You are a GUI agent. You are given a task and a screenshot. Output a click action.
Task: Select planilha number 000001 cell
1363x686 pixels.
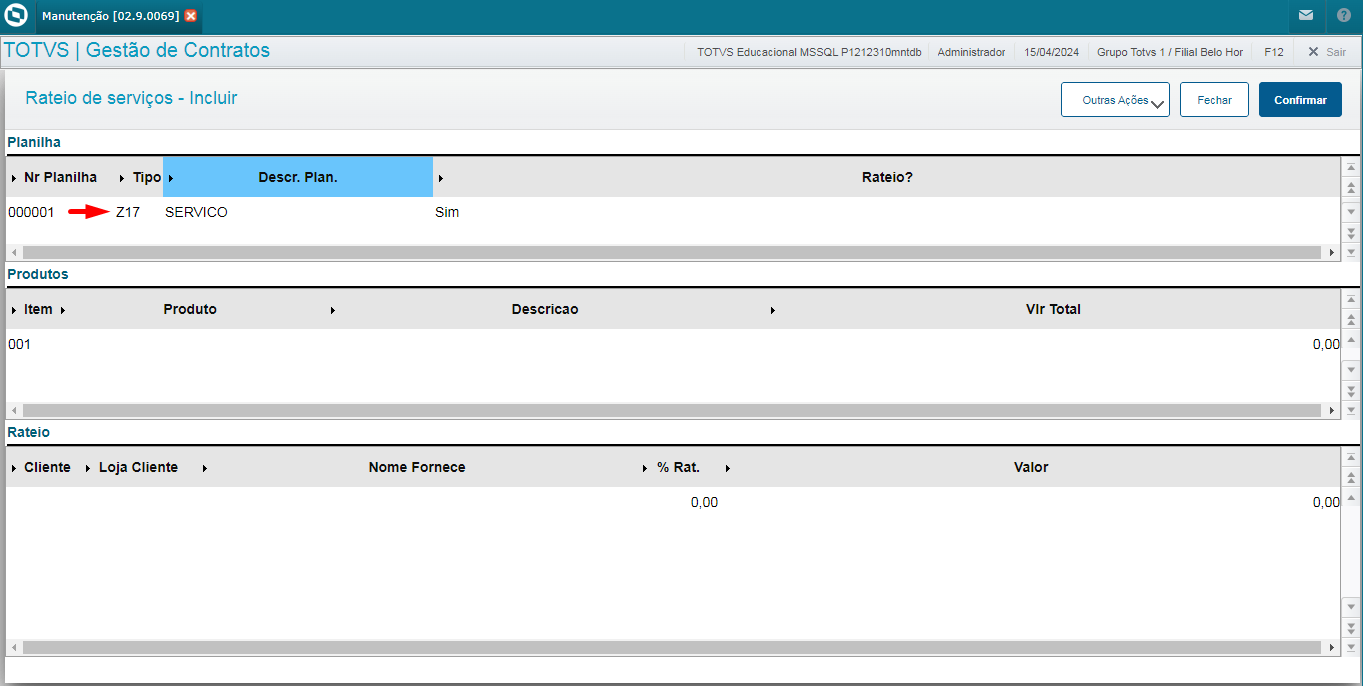[x=31, y=212]
